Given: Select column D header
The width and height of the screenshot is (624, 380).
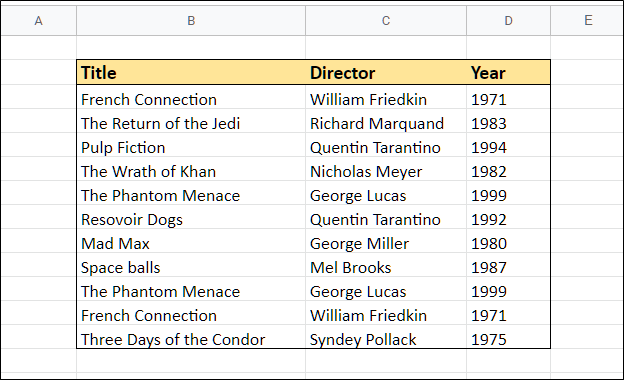Looking at the screenshot, I should coord(509,20).
